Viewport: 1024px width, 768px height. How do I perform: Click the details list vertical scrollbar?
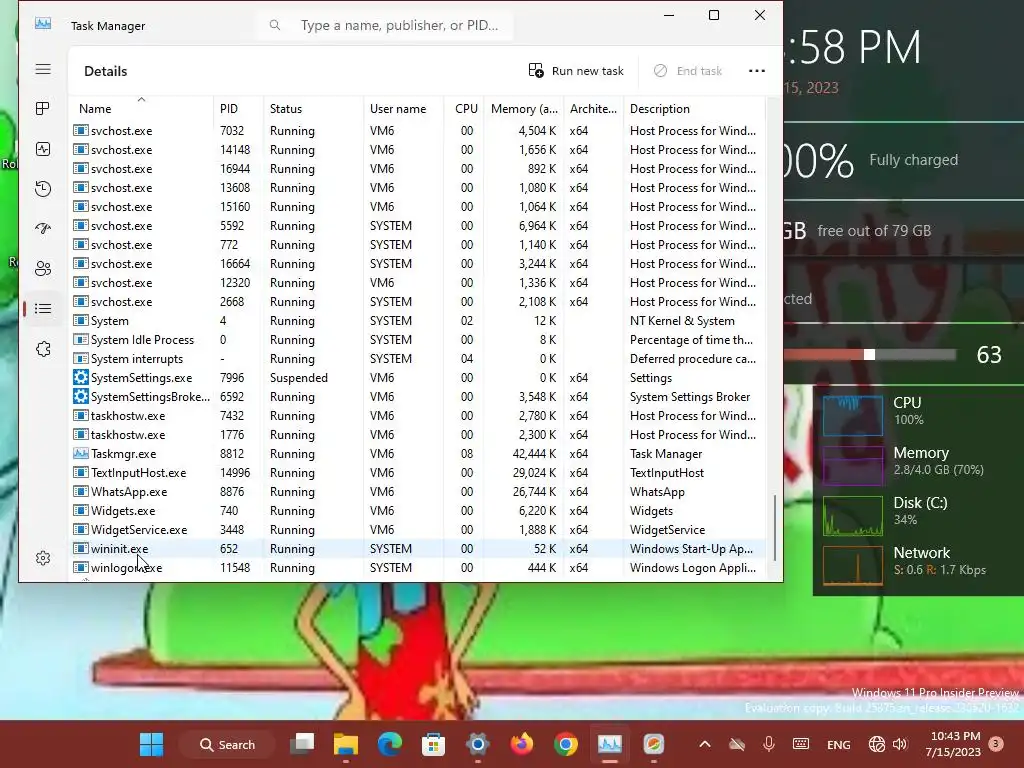(775, 528)
